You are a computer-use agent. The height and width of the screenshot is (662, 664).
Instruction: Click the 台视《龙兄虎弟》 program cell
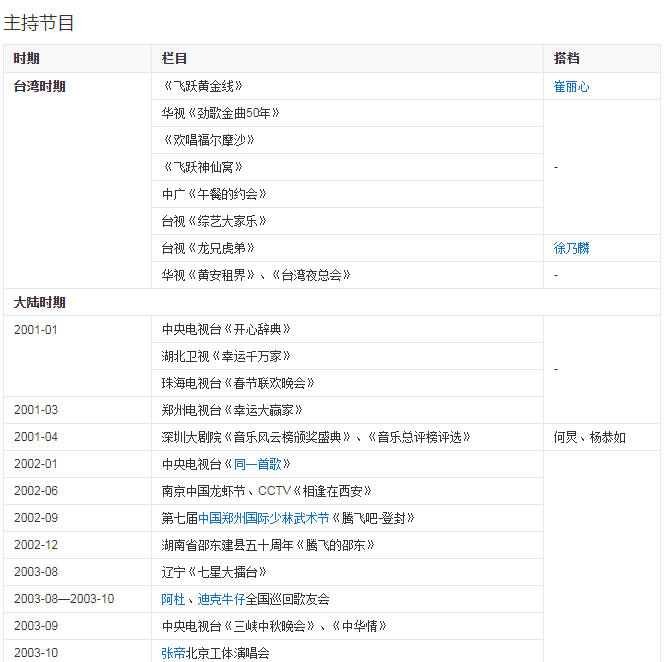(x=208, y=248)
